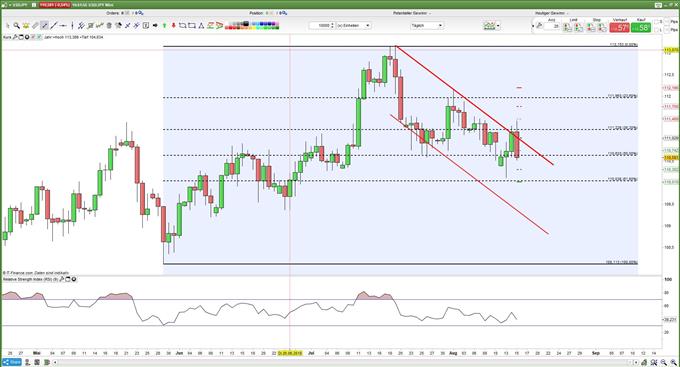The image size is (680, 367).
Task: Select the eraser drawing tool
Action: pos(35,26)
